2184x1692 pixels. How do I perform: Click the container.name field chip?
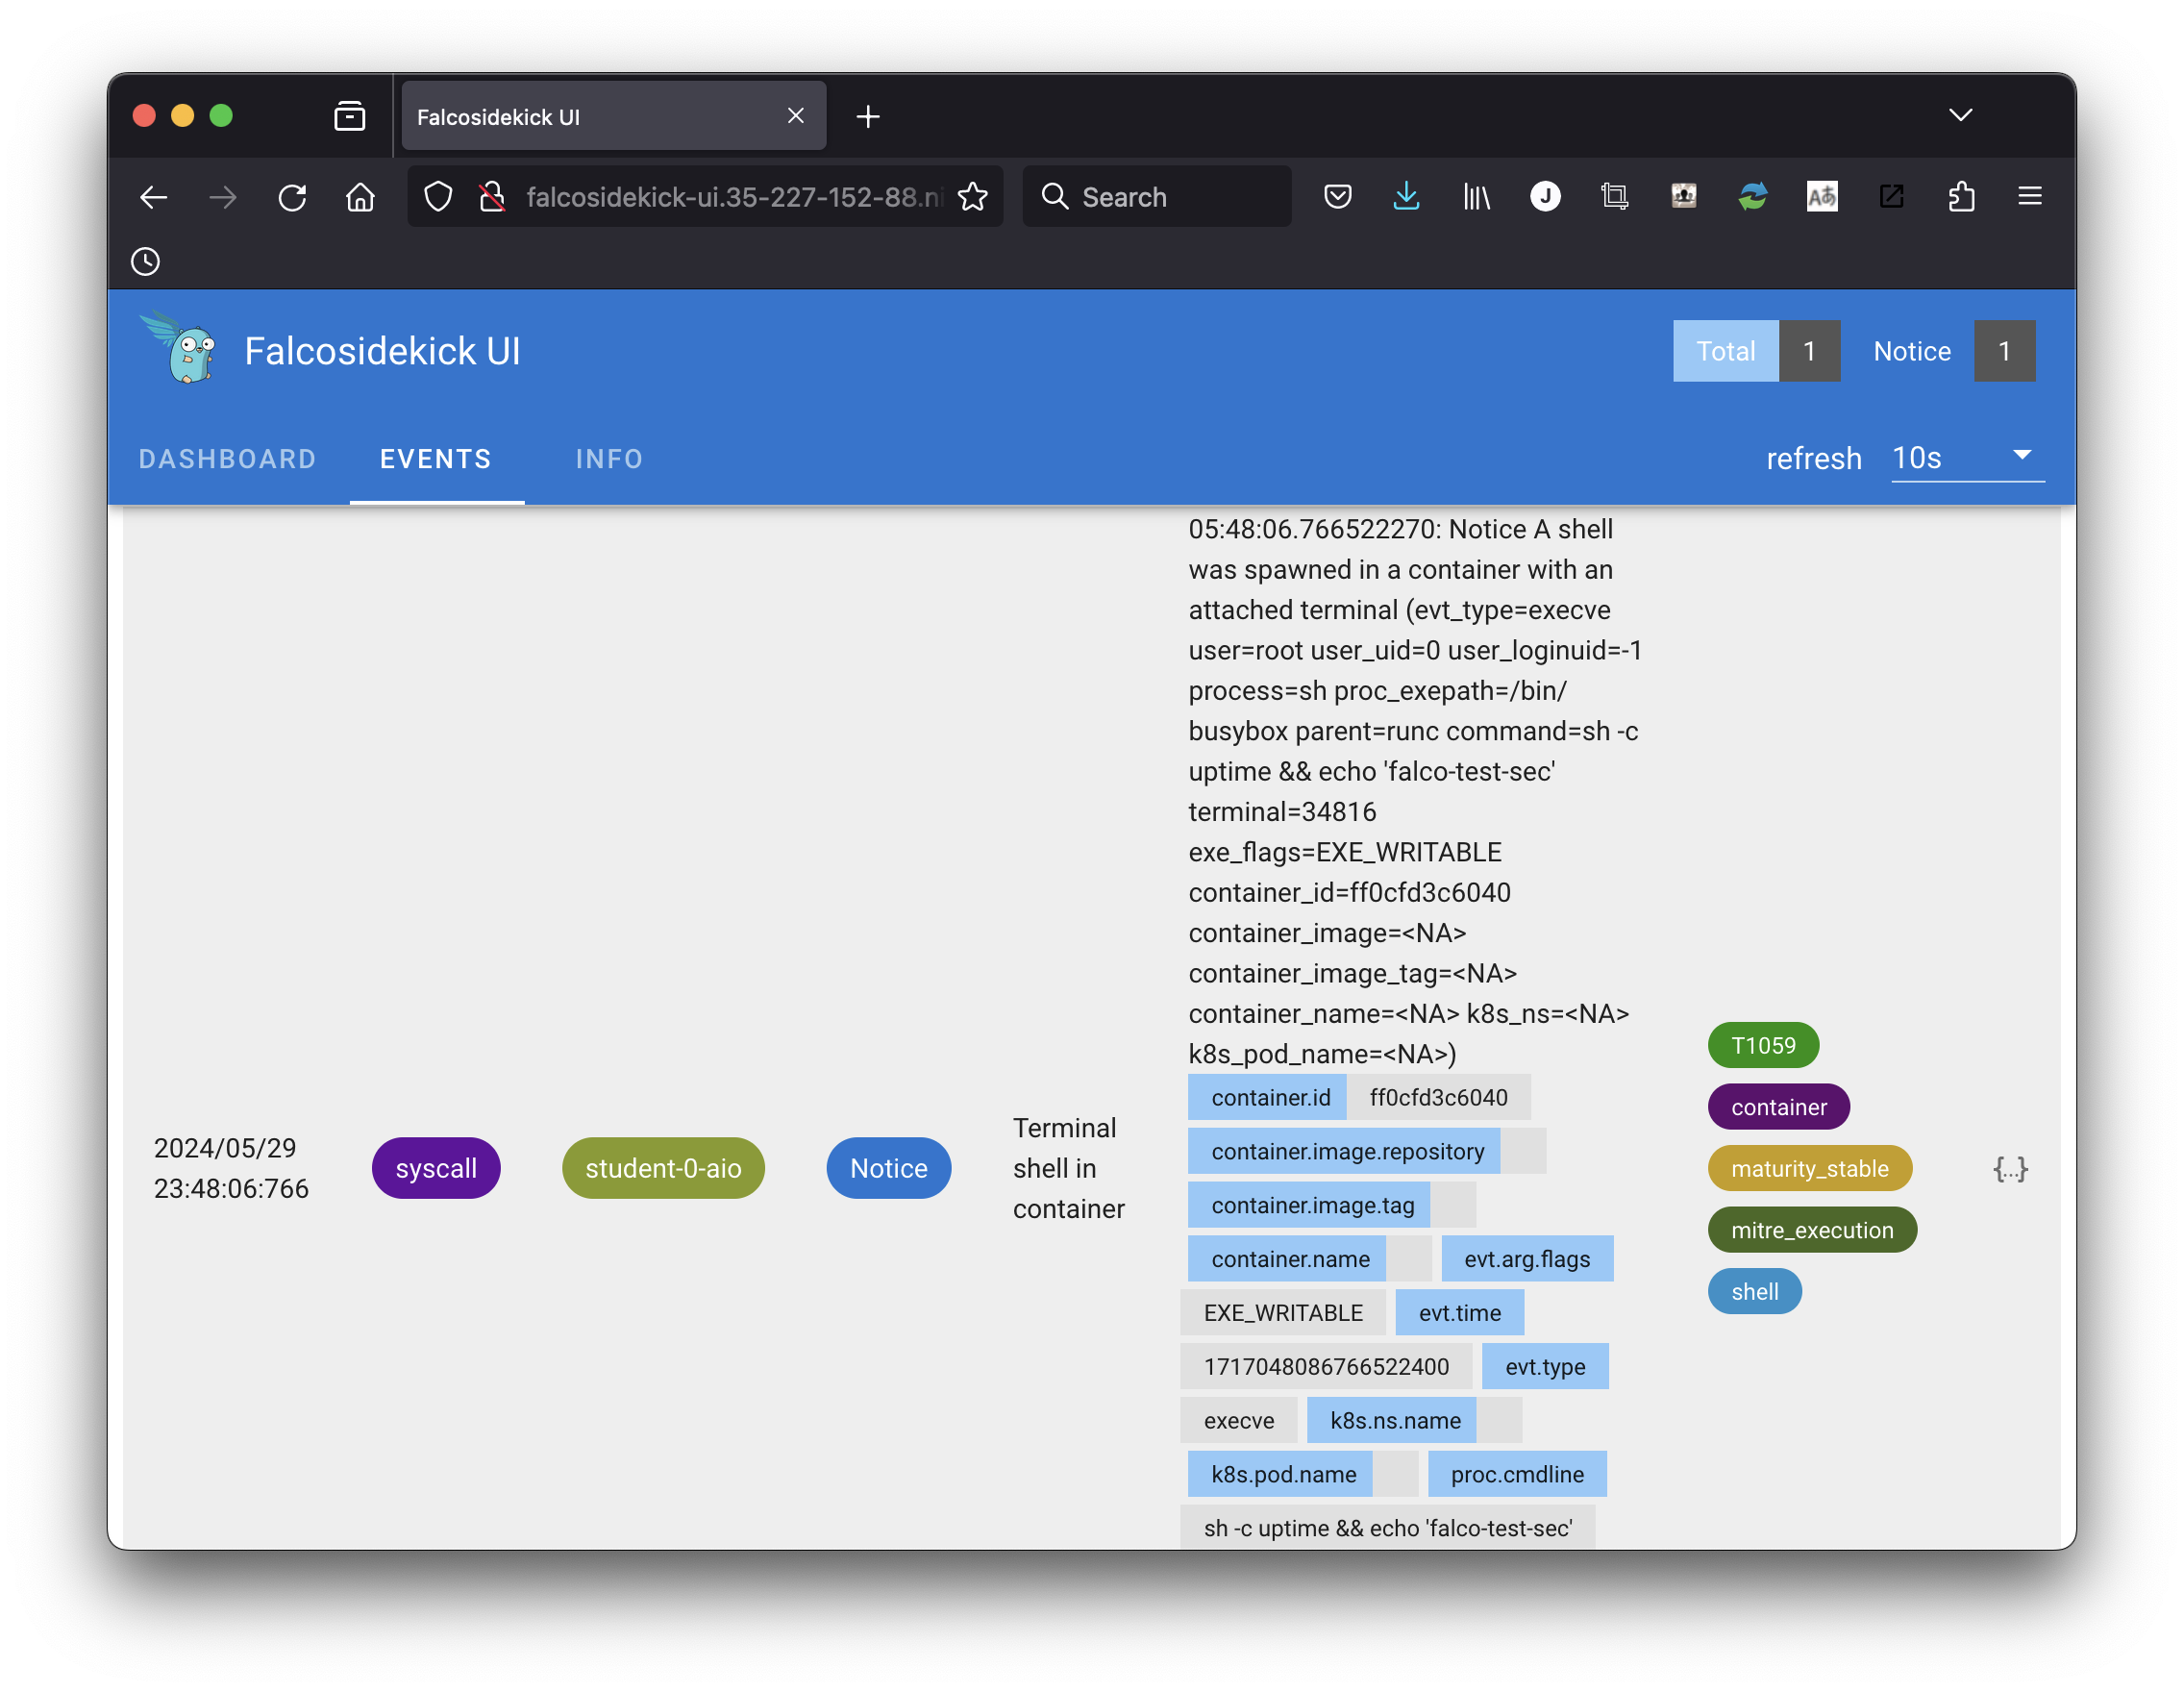1287,1259
